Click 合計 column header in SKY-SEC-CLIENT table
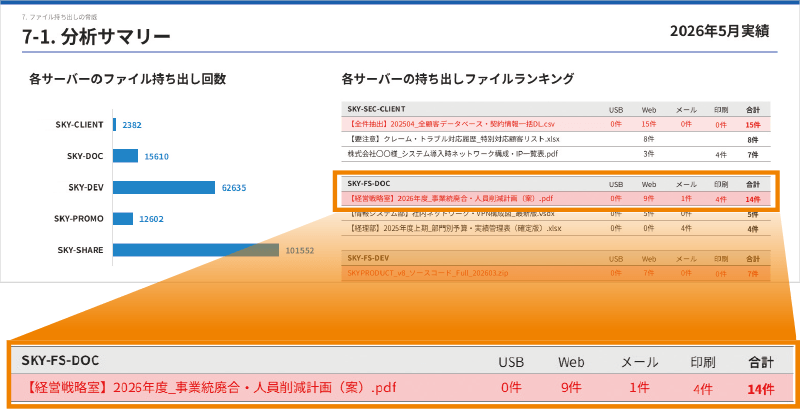The image size is (800, 410). coord(753,110)
